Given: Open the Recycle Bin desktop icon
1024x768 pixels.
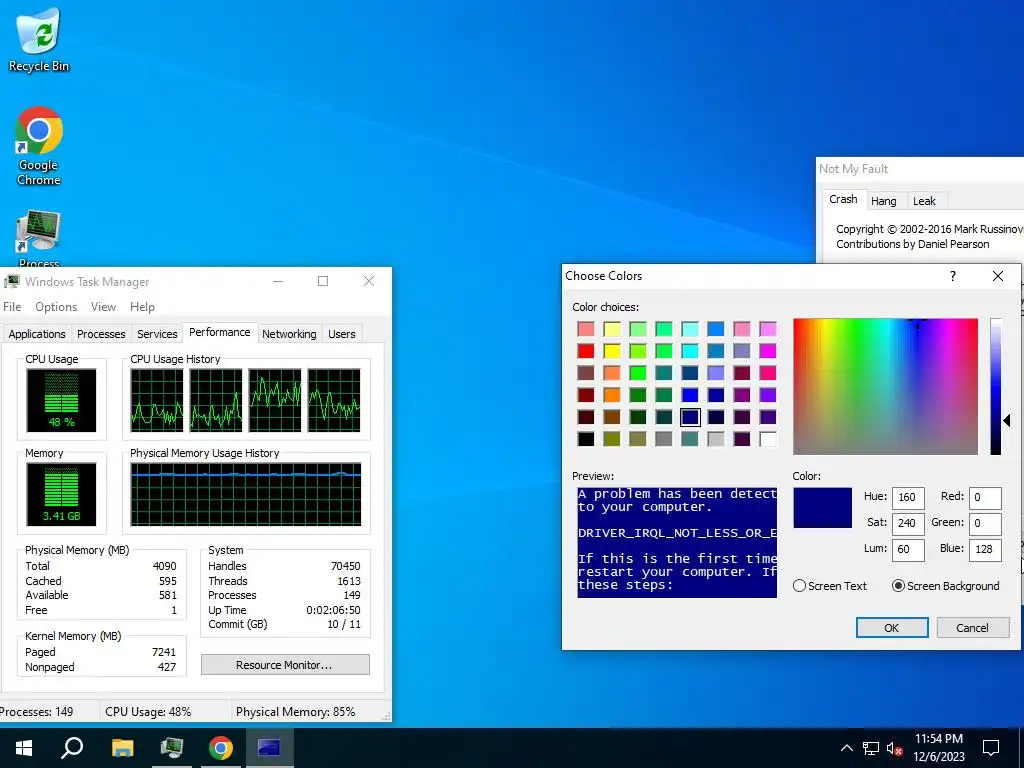Looking at the screenshot, I should [x=39, y=39].
